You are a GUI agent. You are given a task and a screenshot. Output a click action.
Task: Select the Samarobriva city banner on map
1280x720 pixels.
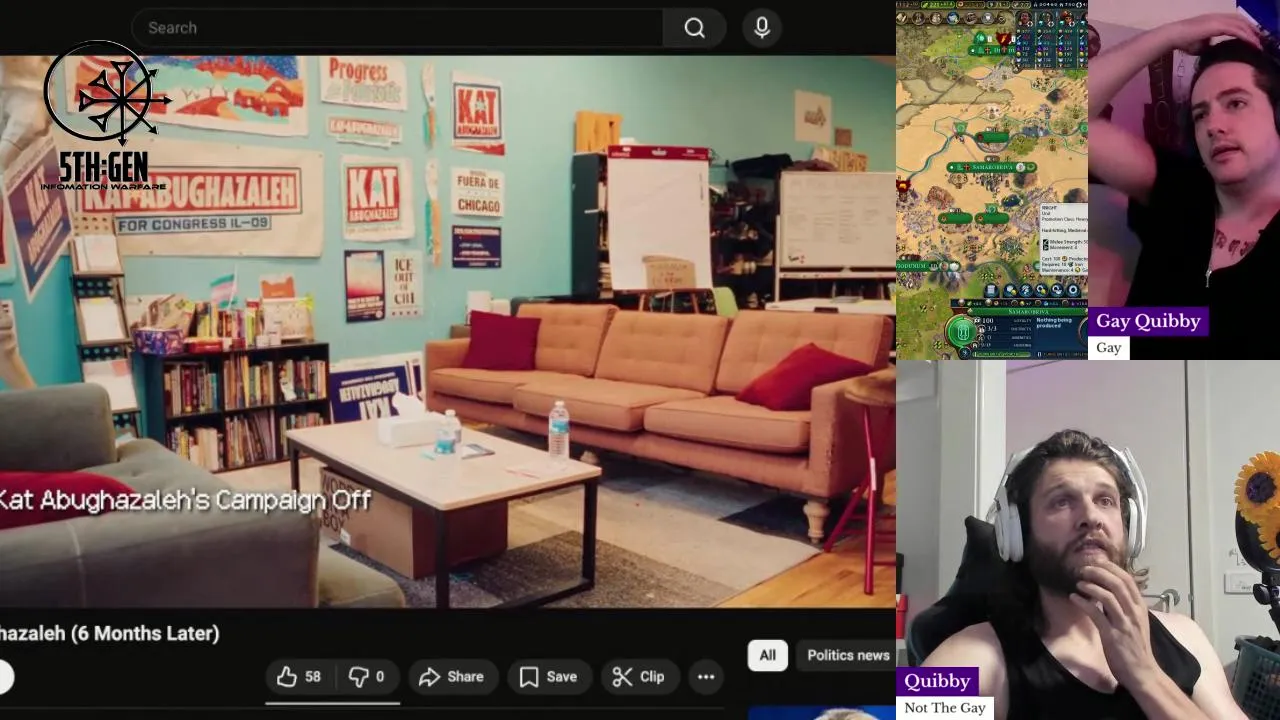coord(990,167)
